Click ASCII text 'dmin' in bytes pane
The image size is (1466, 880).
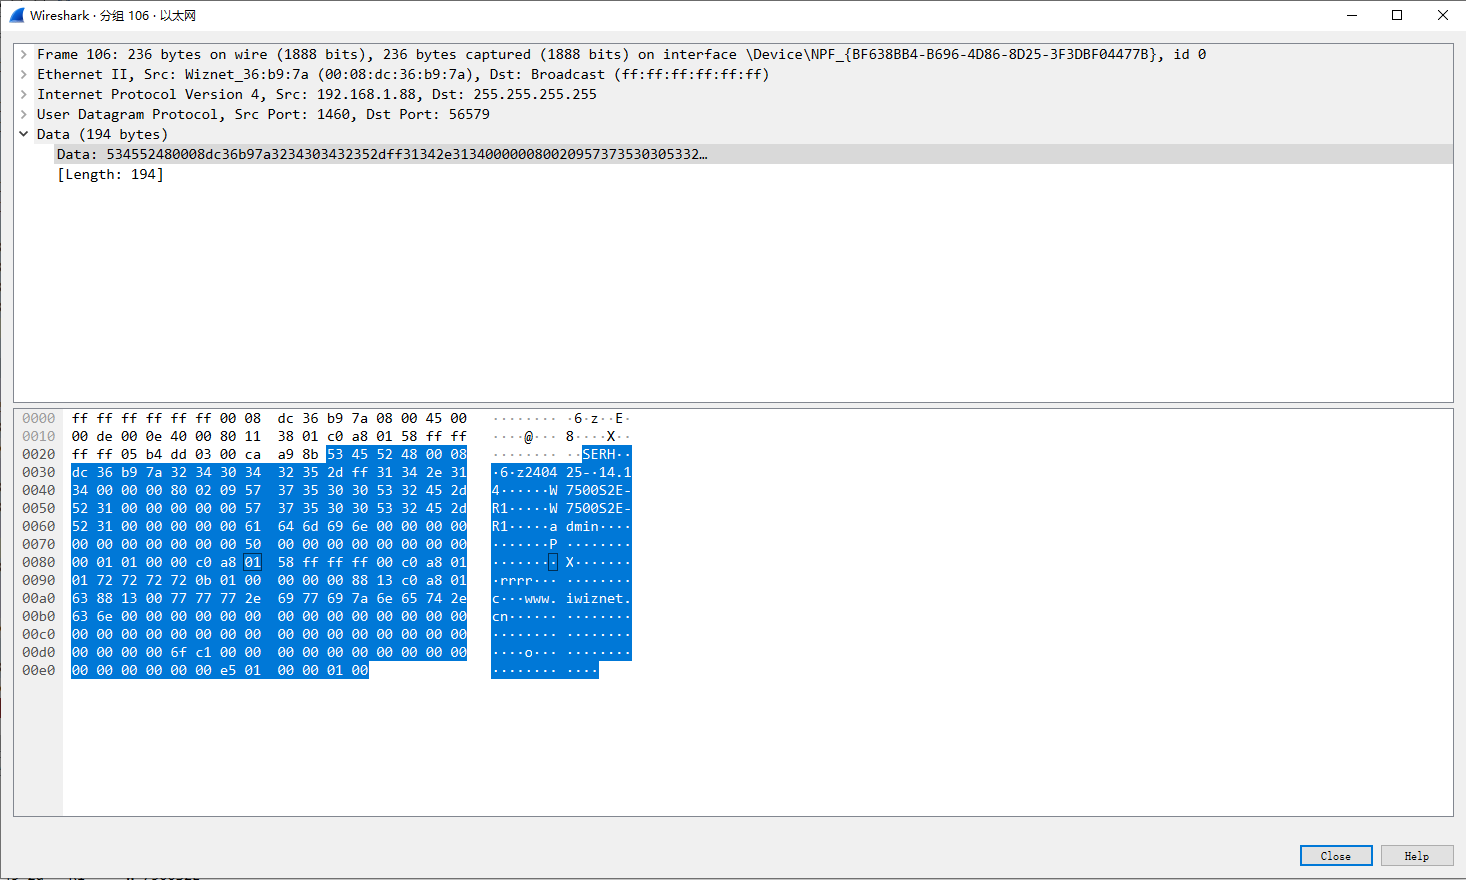pyautogui.click(x=582, y=526)
